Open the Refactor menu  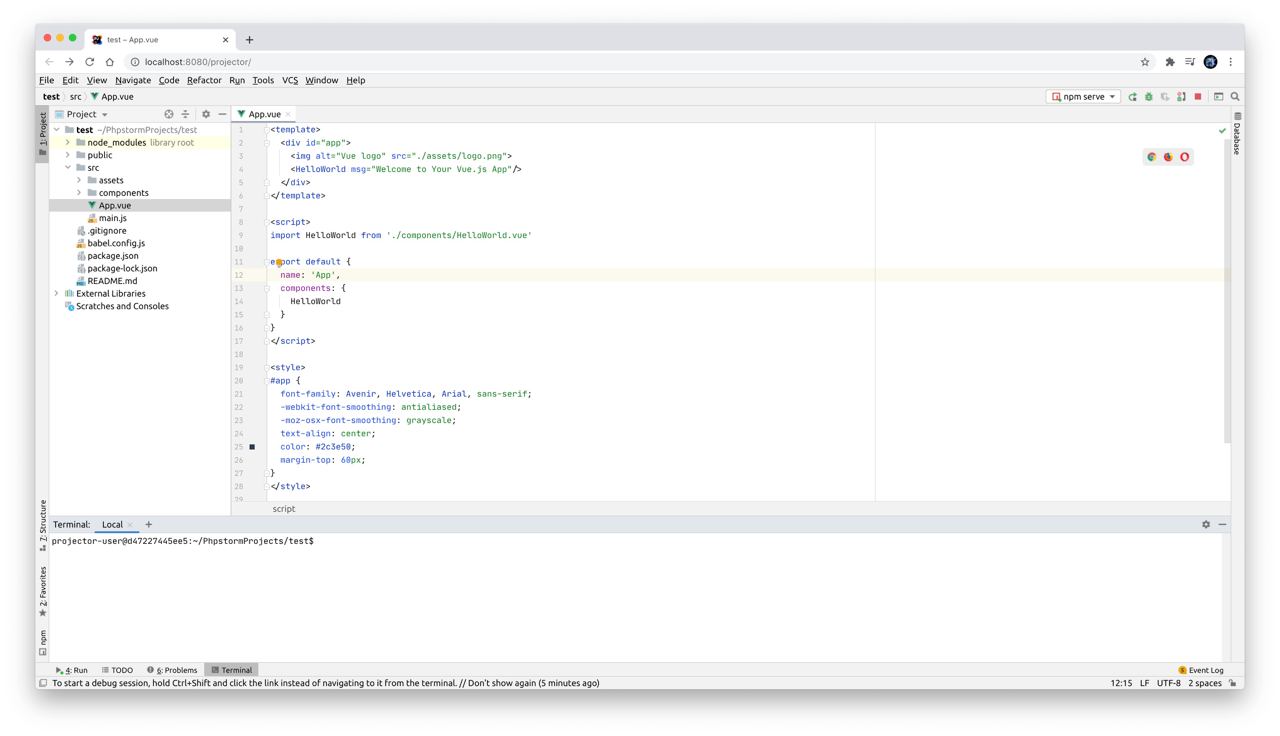[204, 80]
